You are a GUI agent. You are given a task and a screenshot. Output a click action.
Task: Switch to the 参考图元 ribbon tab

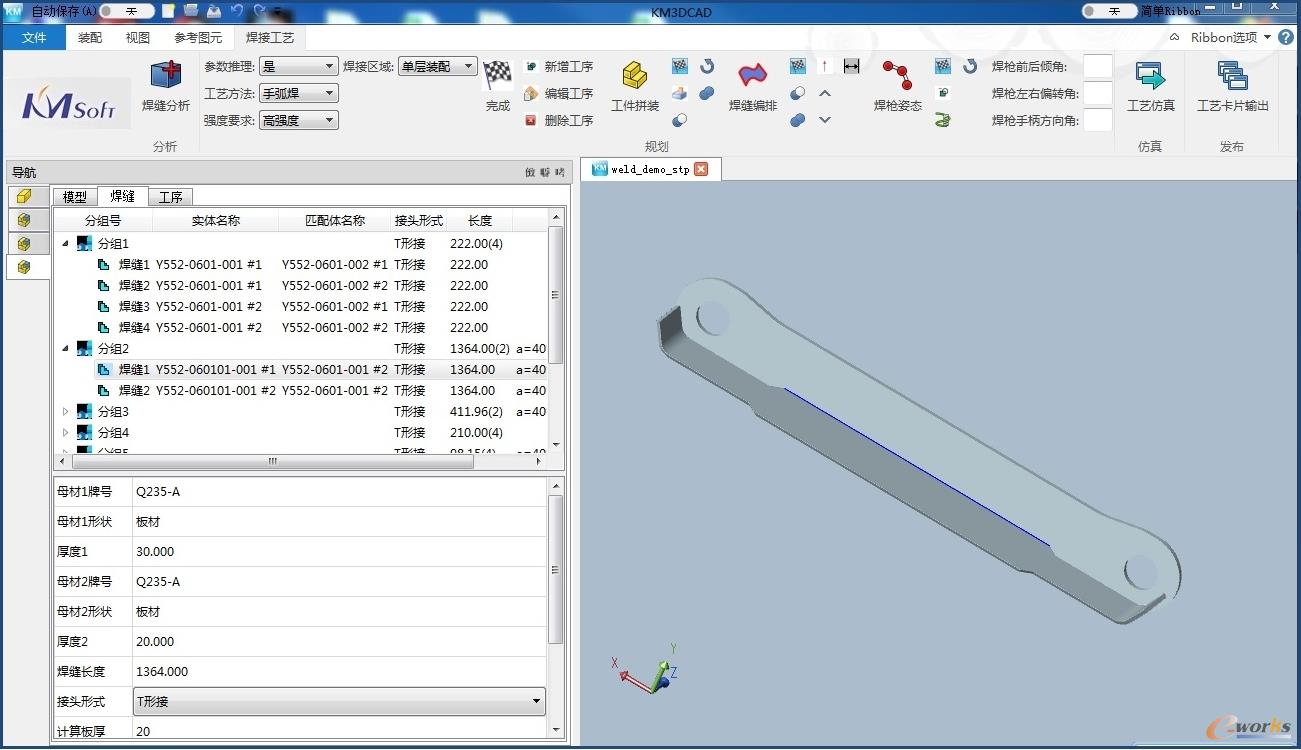(x=198, y=38)
